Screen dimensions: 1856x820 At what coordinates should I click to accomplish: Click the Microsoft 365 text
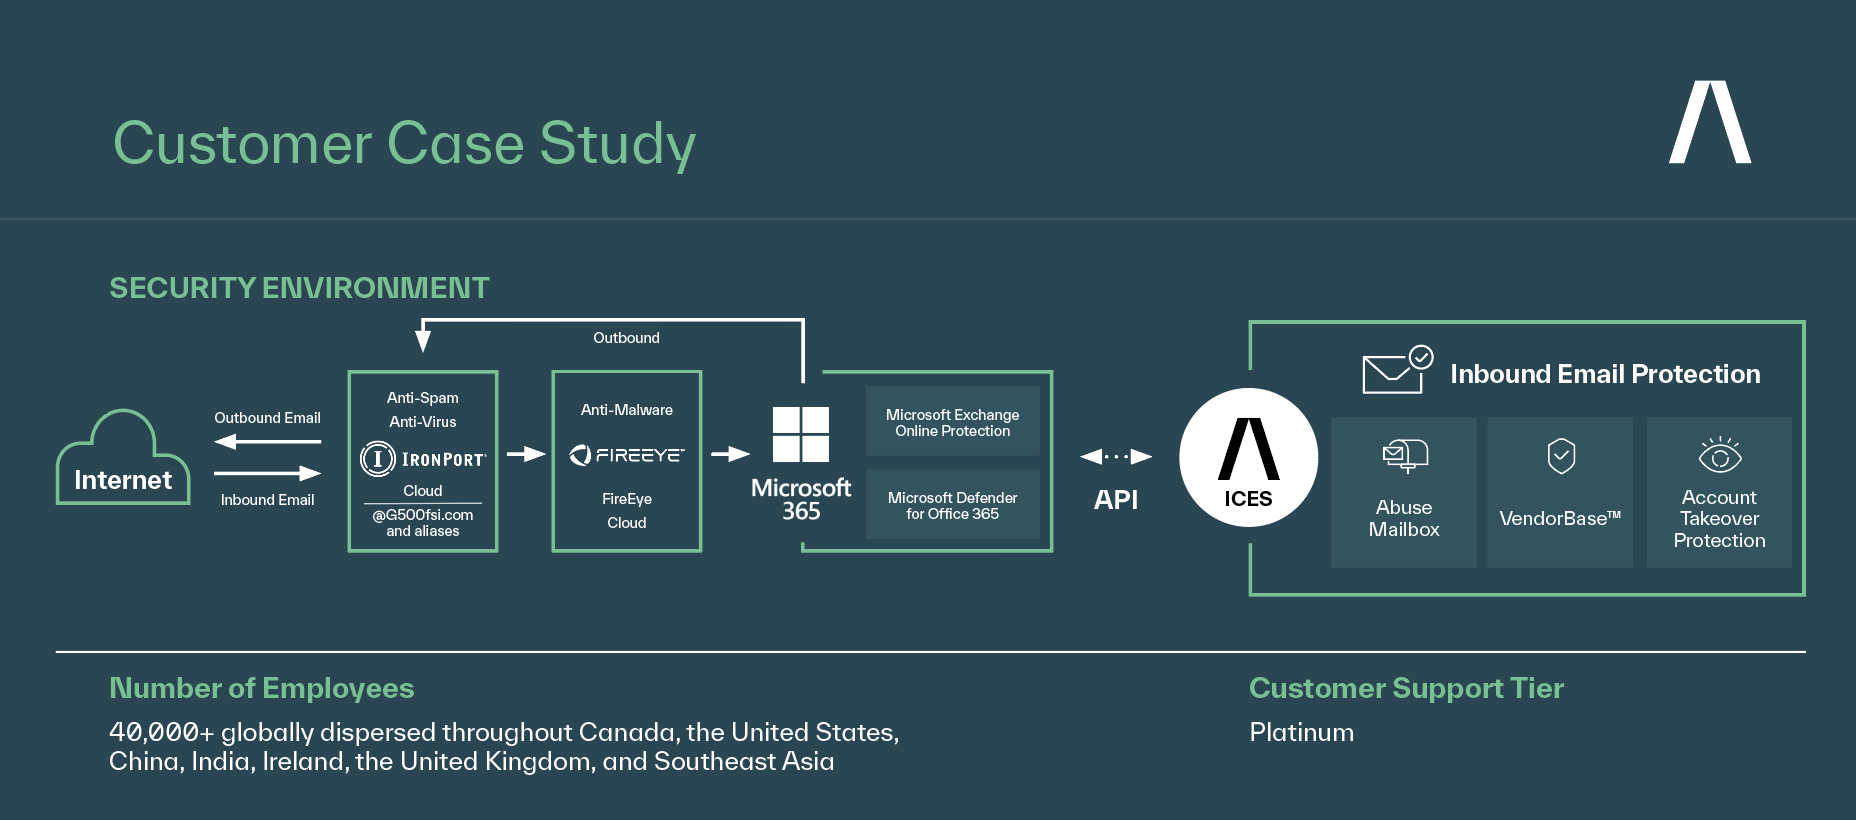pyautogui.click(x=801, y=499)
